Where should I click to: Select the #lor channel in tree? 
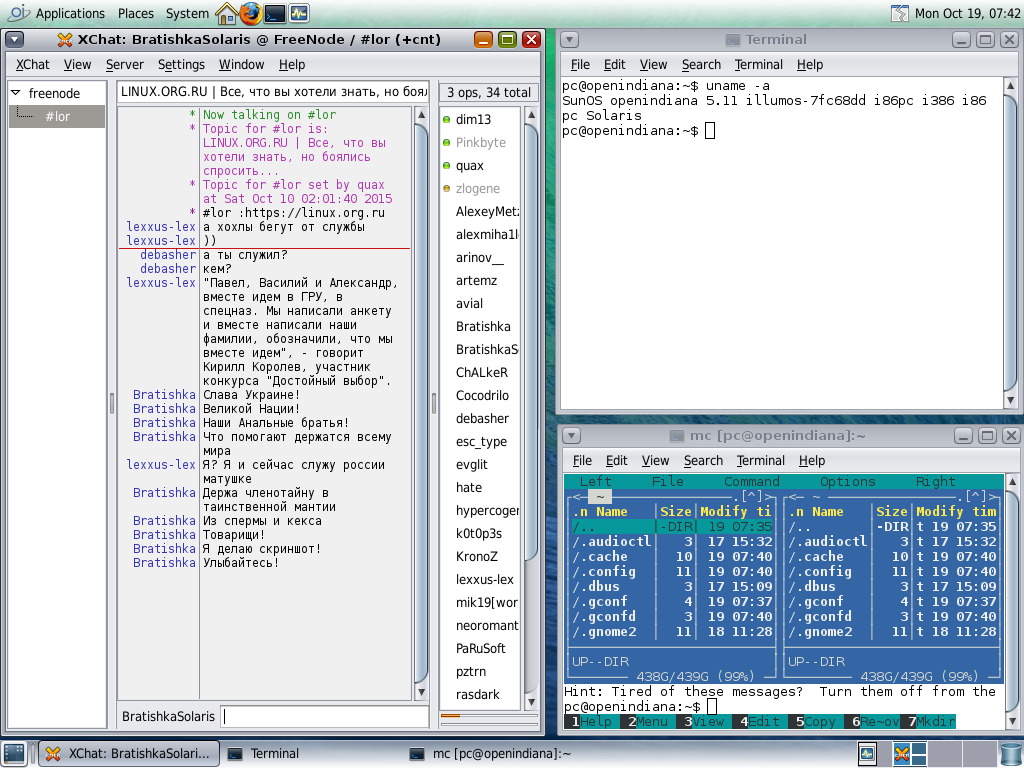[x=57, y=116]
